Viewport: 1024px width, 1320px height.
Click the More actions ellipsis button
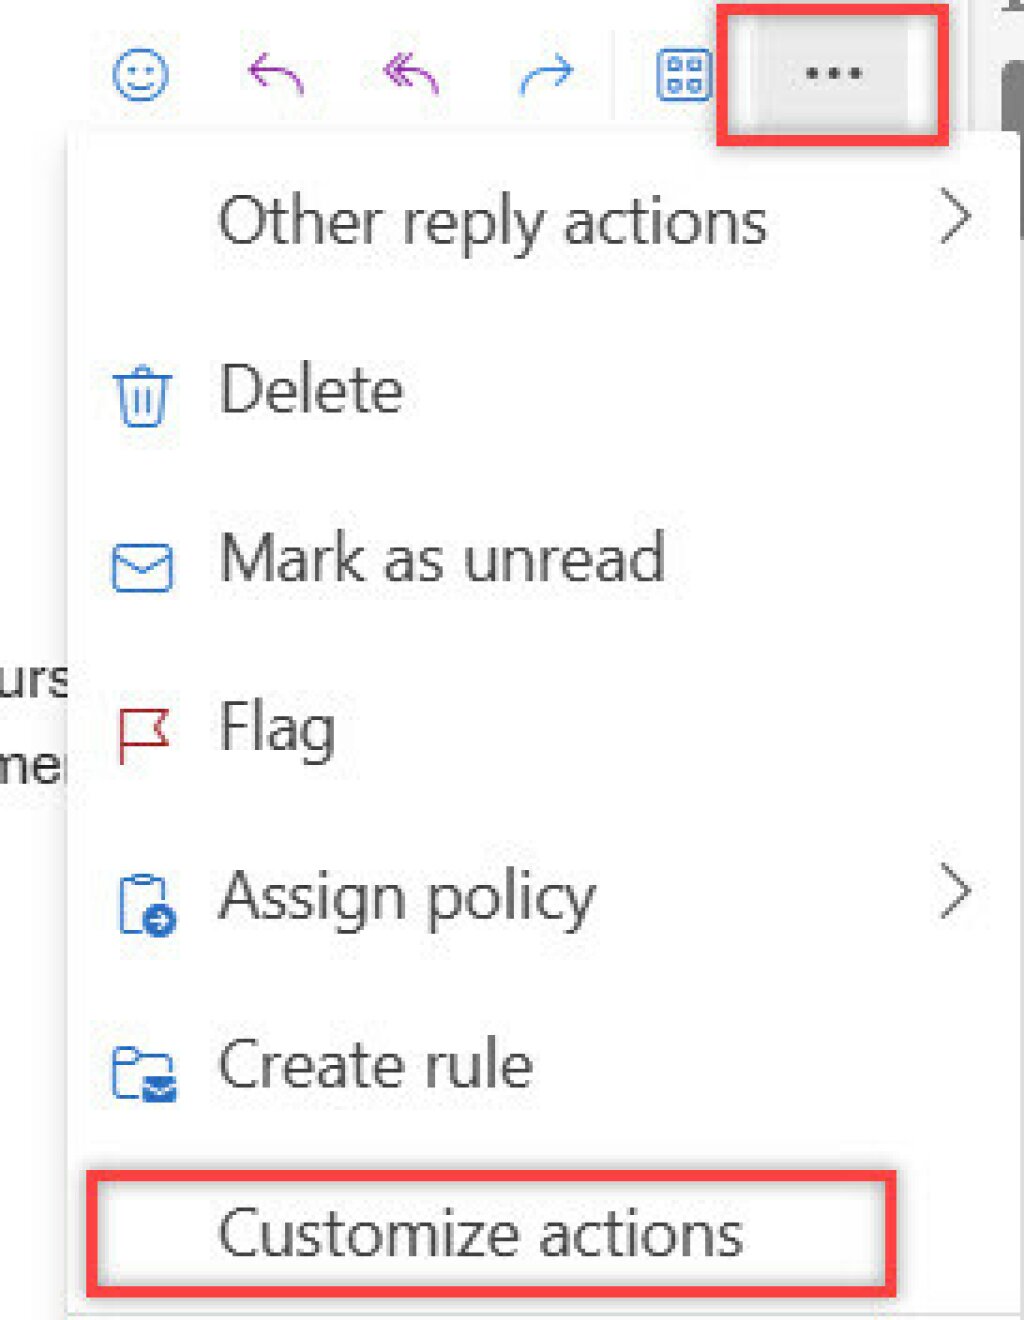(833, 75)
